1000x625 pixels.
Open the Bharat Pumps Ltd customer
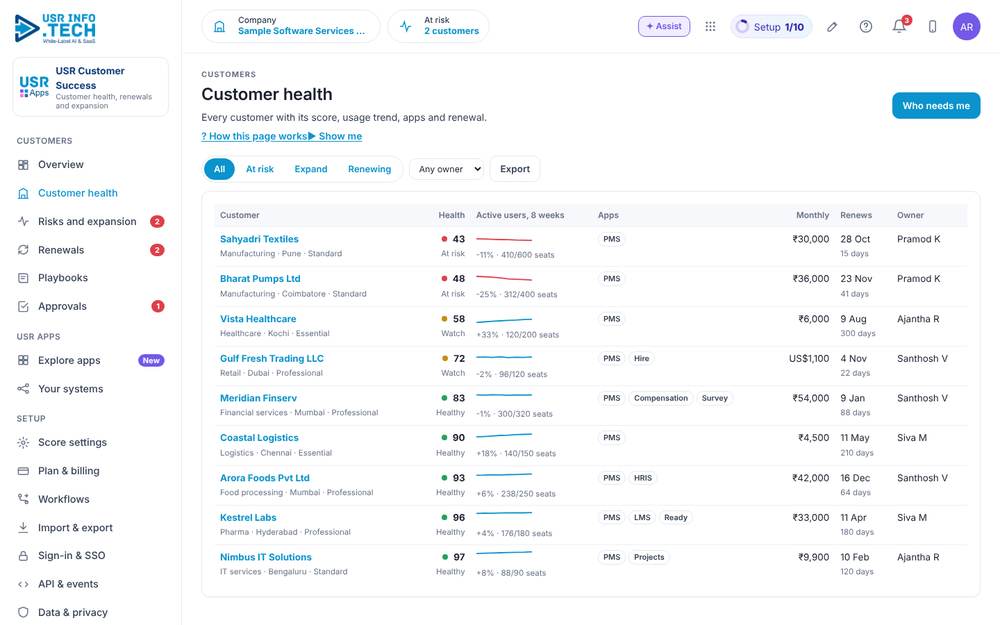click(260, 279)
